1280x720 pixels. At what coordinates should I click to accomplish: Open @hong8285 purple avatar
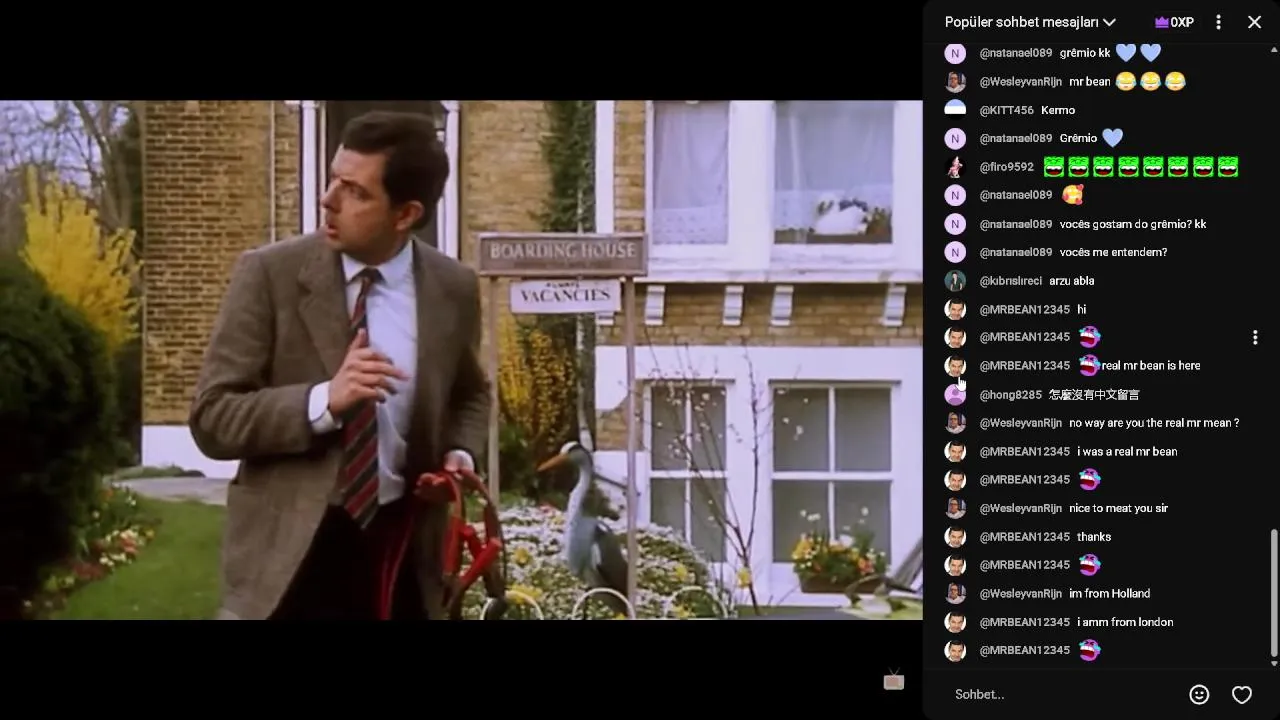955,395
